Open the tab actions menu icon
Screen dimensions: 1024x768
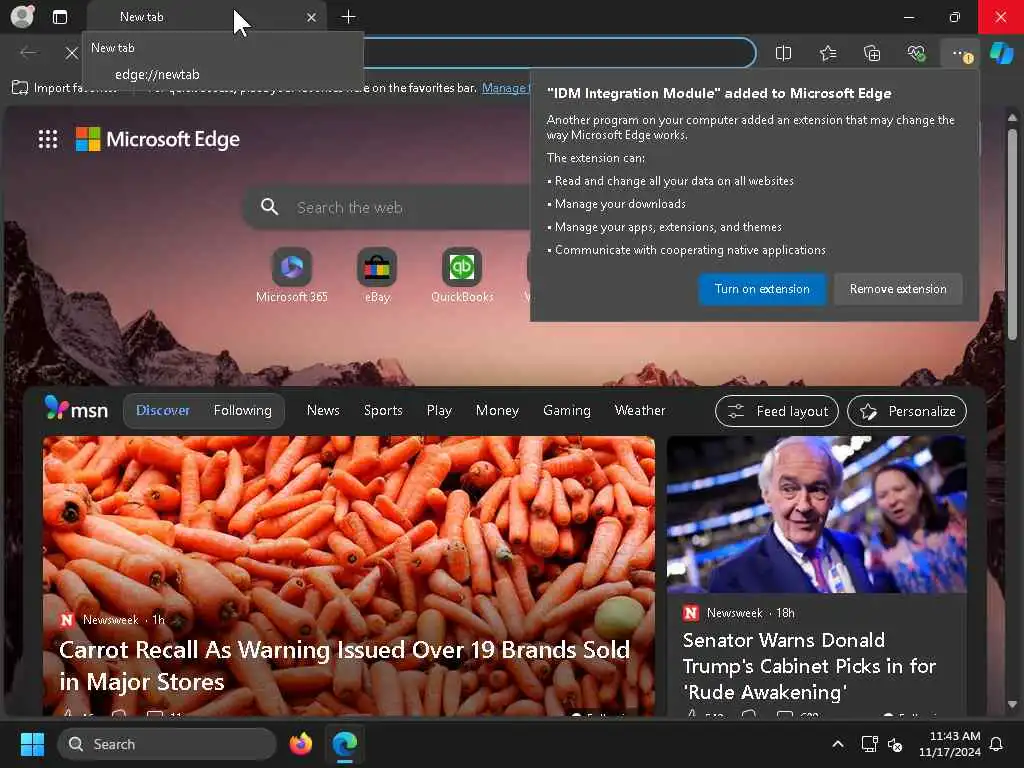coord(59,17)
